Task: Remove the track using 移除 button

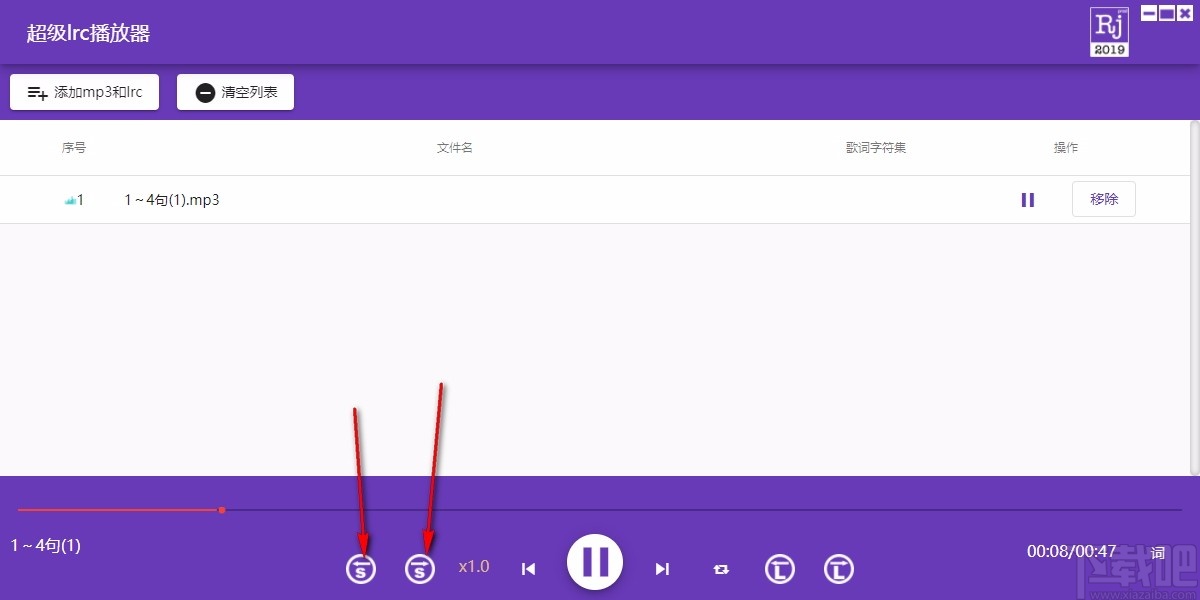Action: click(x=1104, y=199)
